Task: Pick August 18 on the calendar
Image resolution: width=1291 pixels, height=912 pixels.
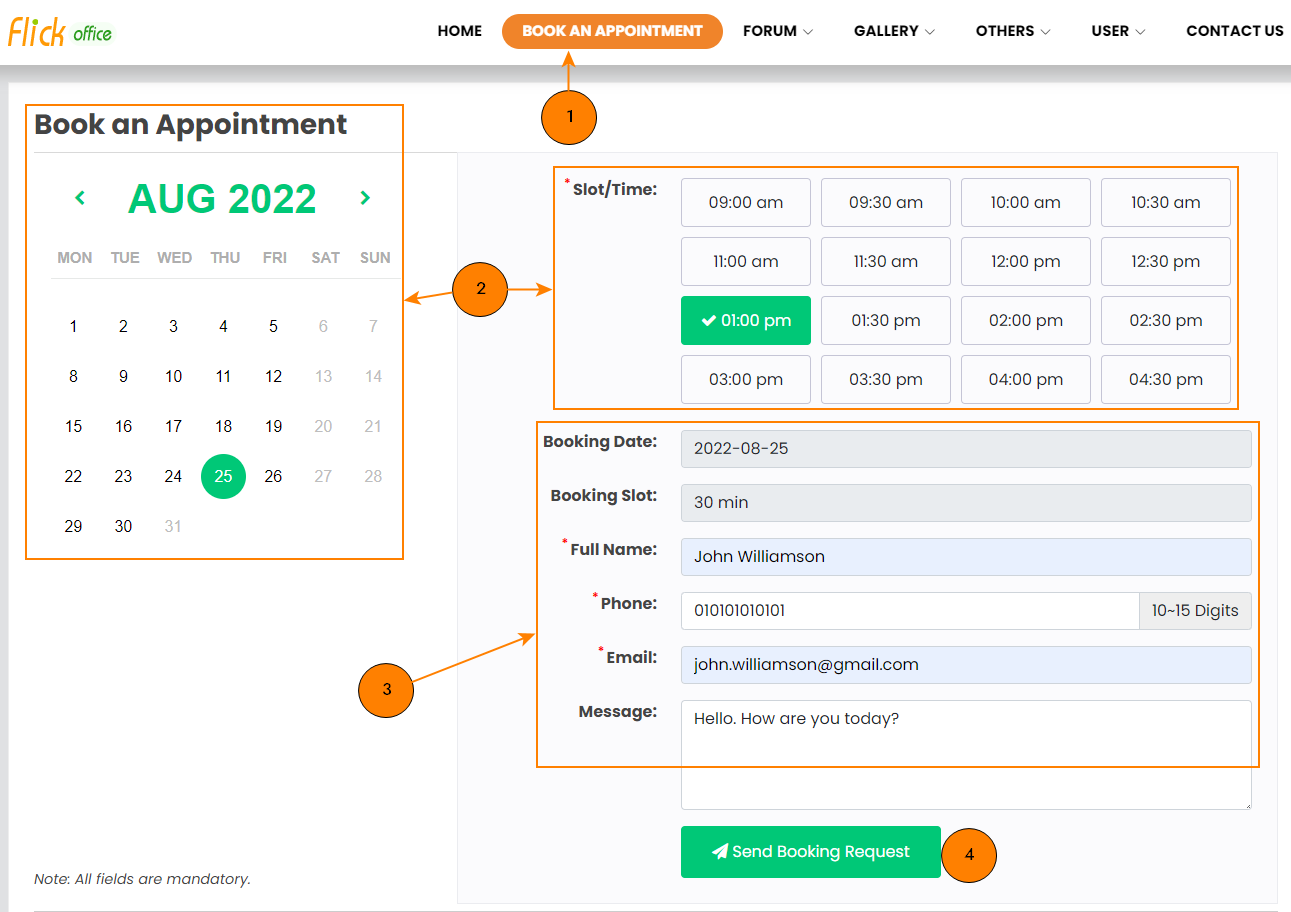Action: click(223, 426)
